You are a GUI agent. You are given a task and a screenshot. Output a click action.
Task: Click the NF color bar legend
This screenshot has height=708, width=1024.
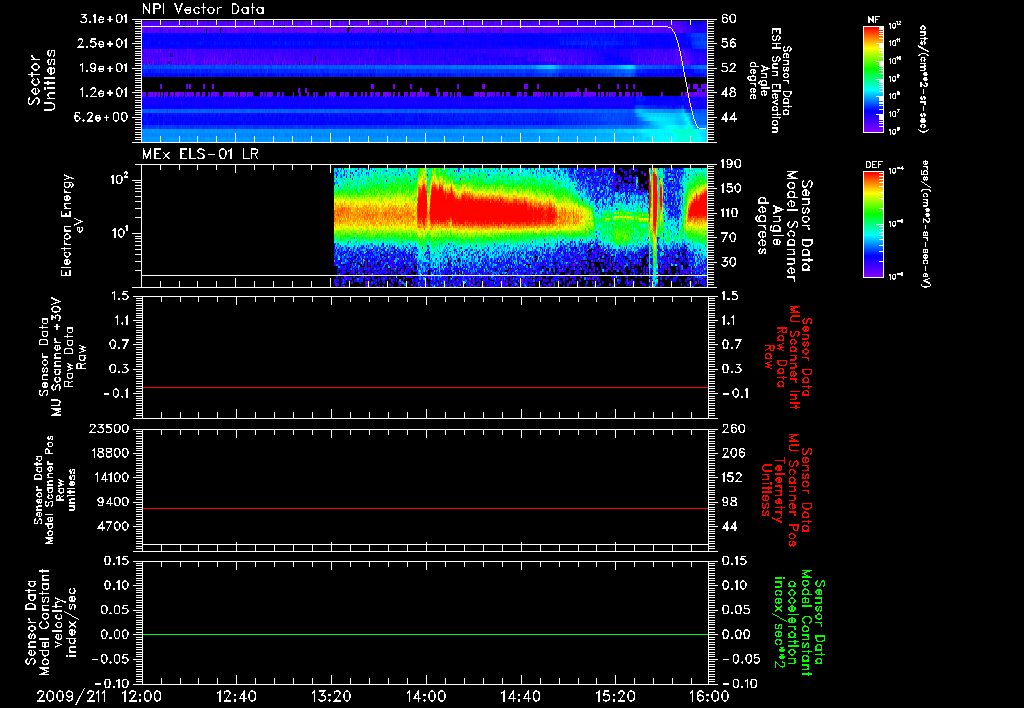point(873,79)
